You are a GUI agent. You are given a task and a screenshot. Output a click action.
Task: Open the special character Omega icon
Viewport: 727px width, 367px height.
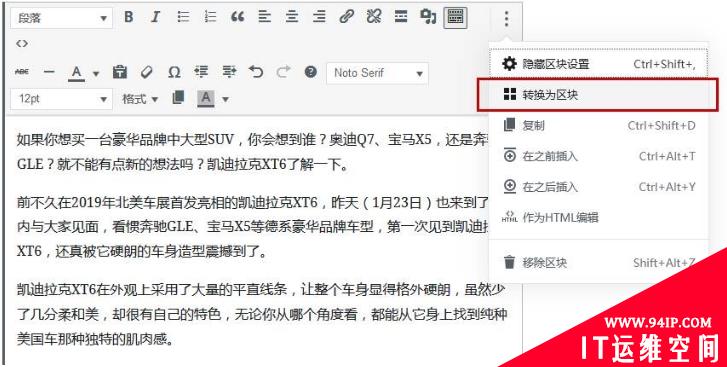tap(174, 72)
